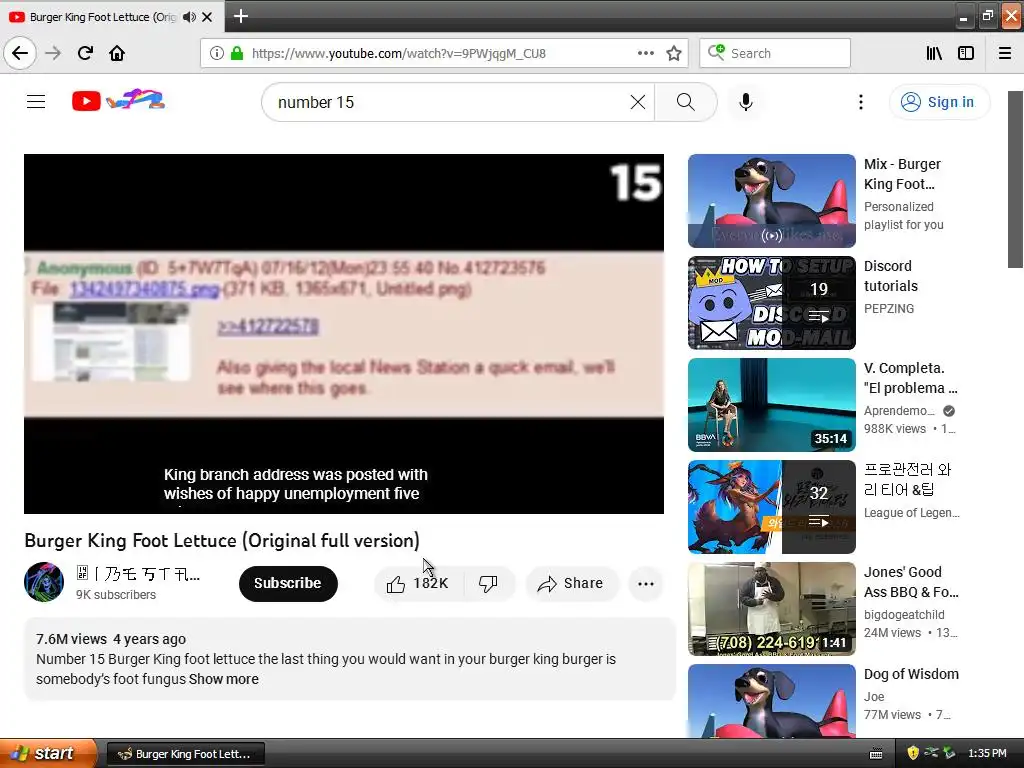The width and height of the screenshot is (1024, 768).
Task: Subscribe to the channel
Action: click(x=288, y=583)
